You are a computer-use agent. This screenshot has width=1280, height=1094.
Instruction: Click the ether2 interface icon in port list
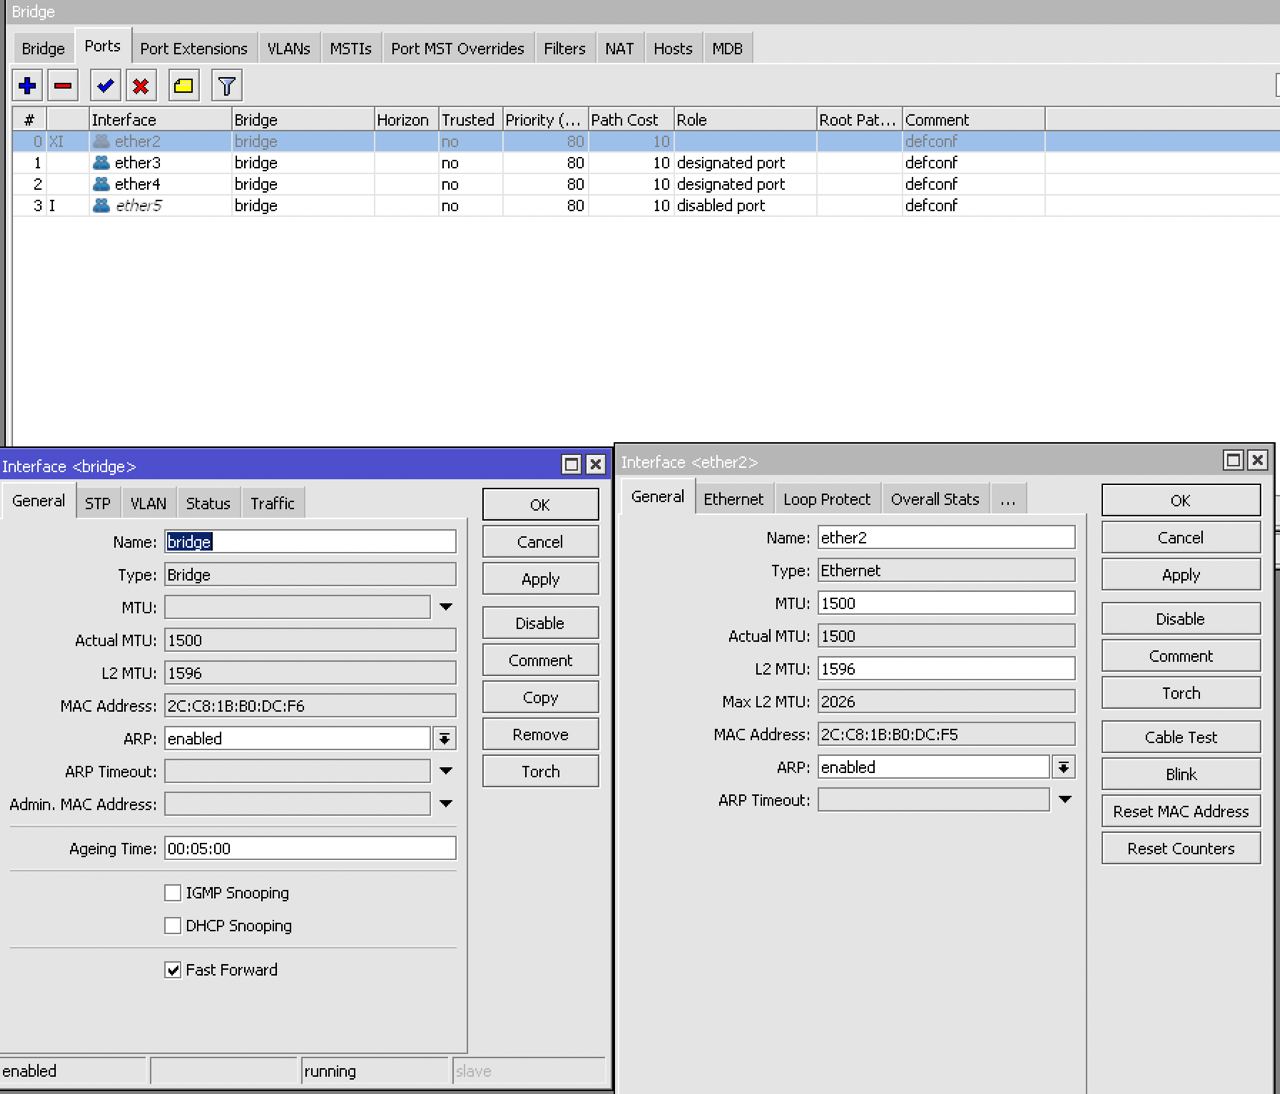(101, 141)
